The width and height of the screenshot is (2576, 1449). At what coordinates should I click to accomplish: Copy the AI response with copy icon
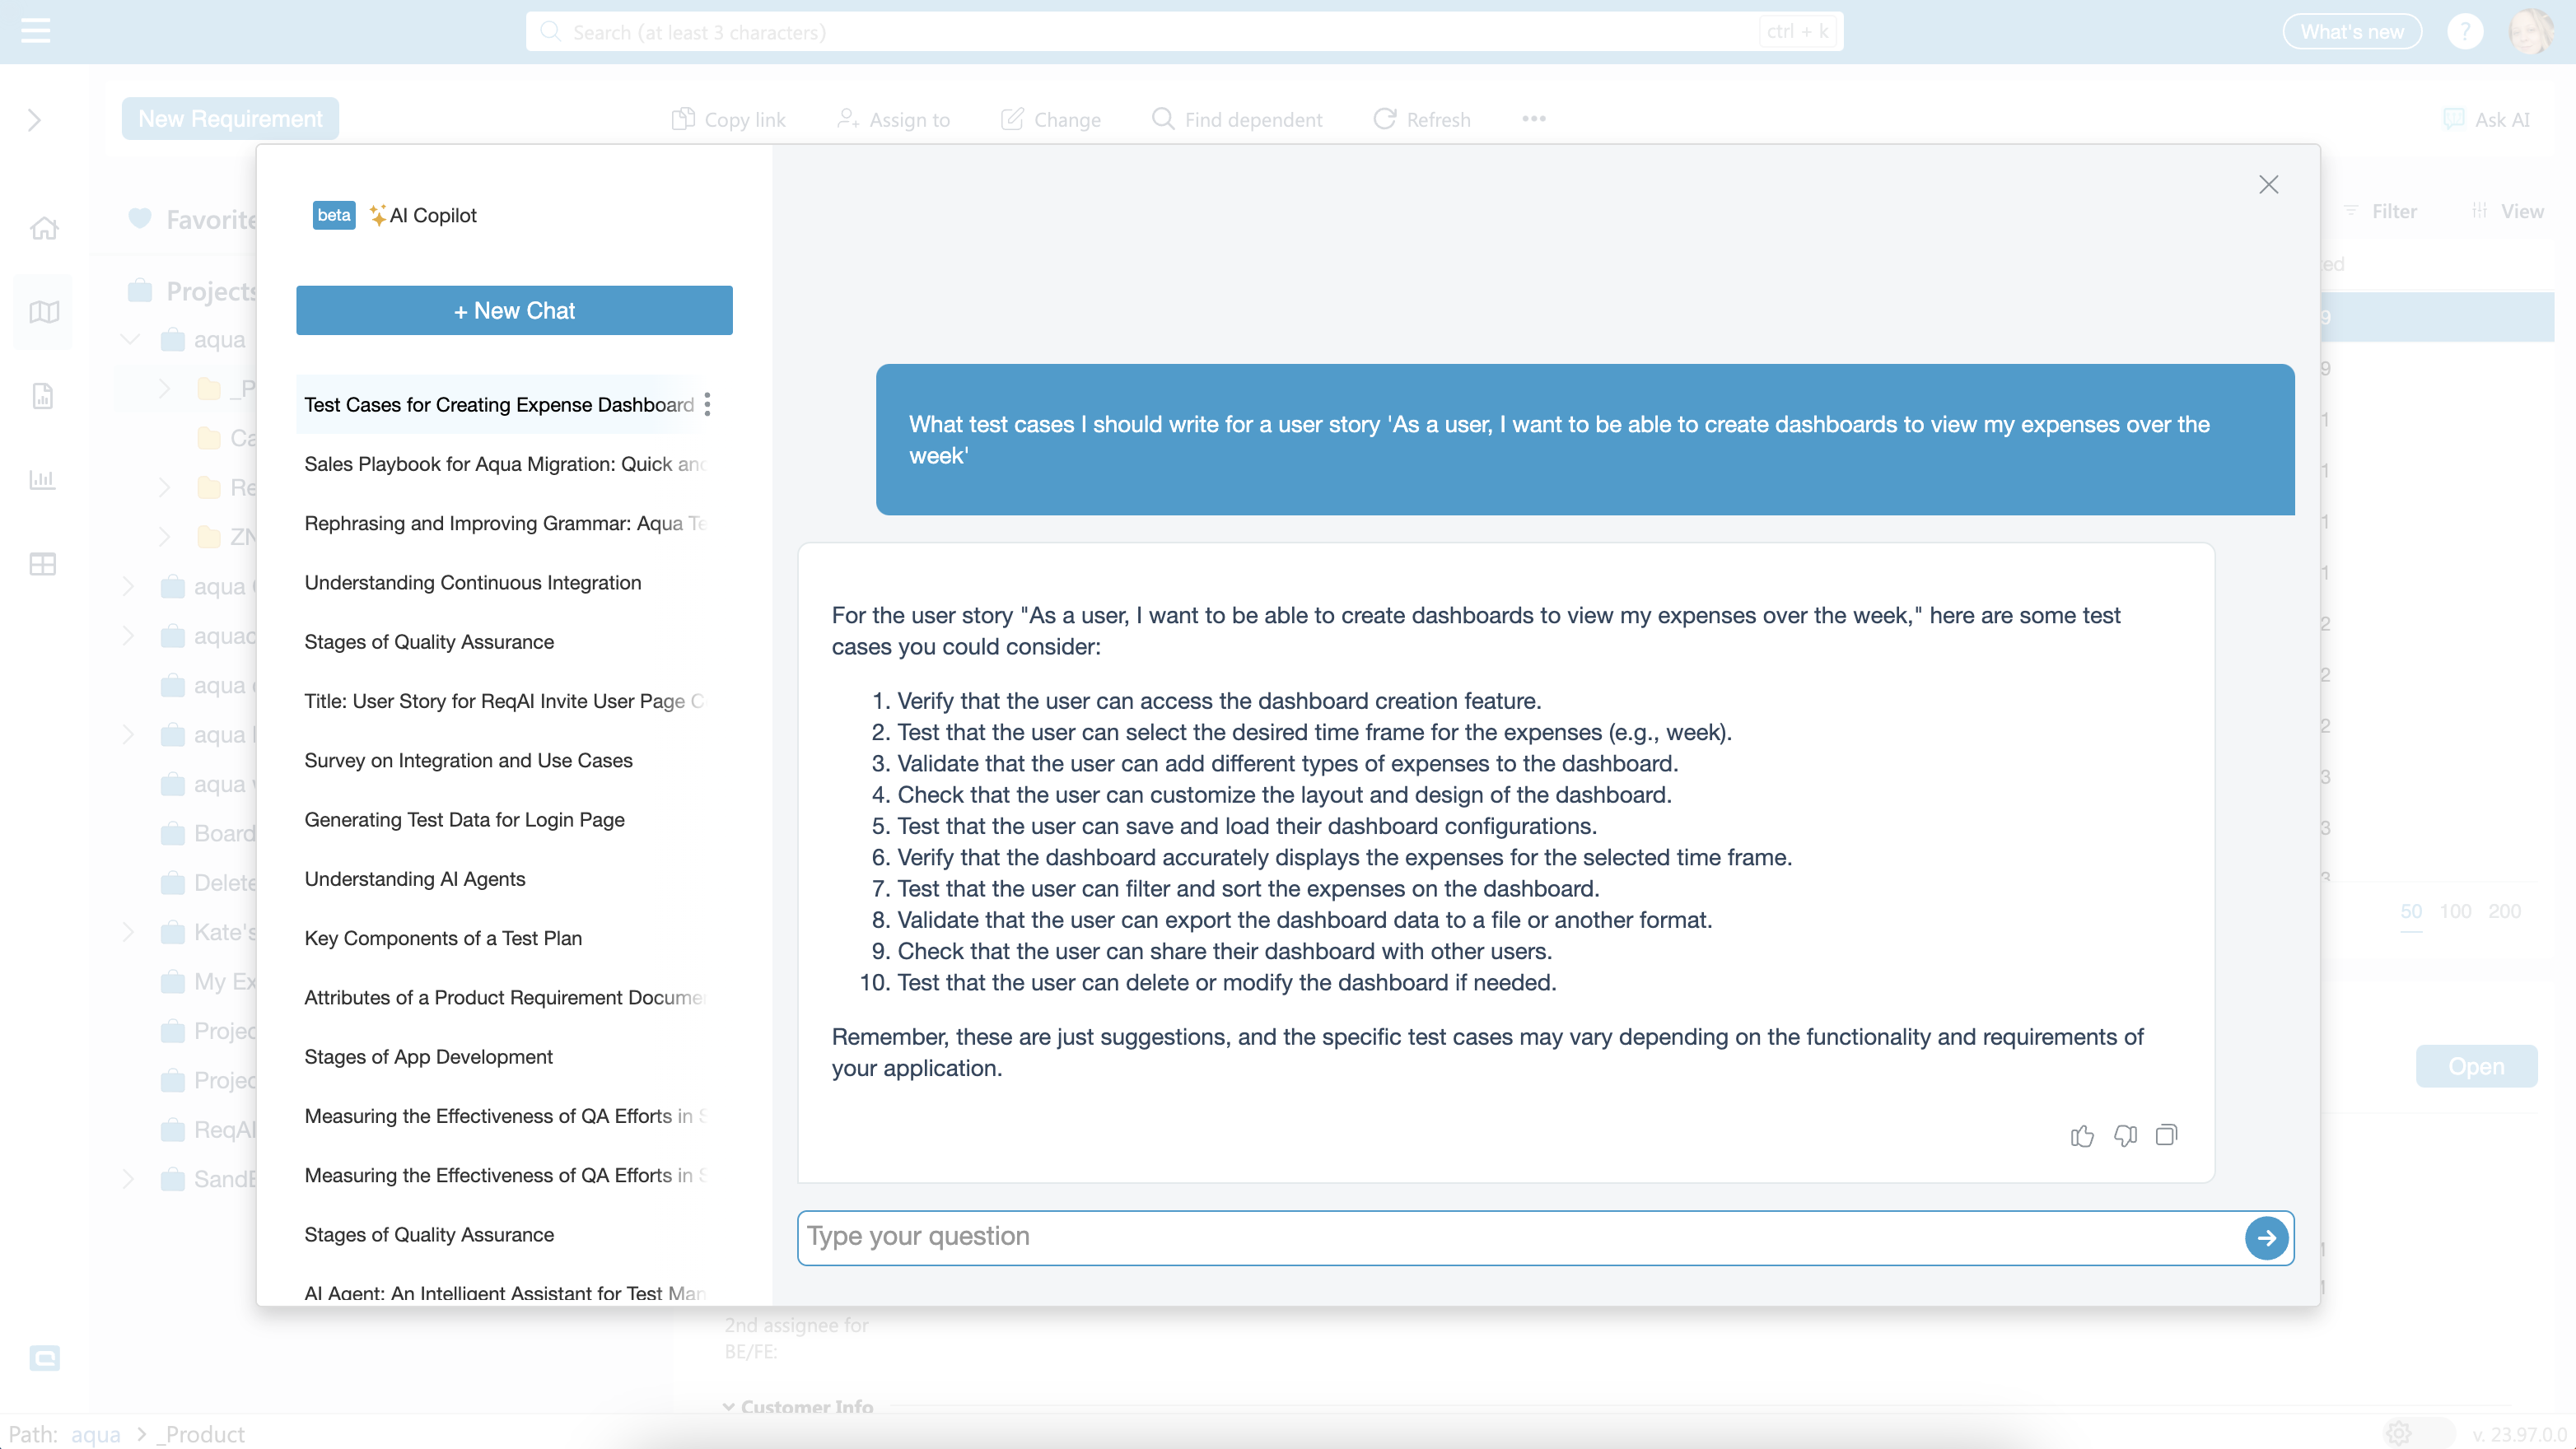click(2166, 1135)
